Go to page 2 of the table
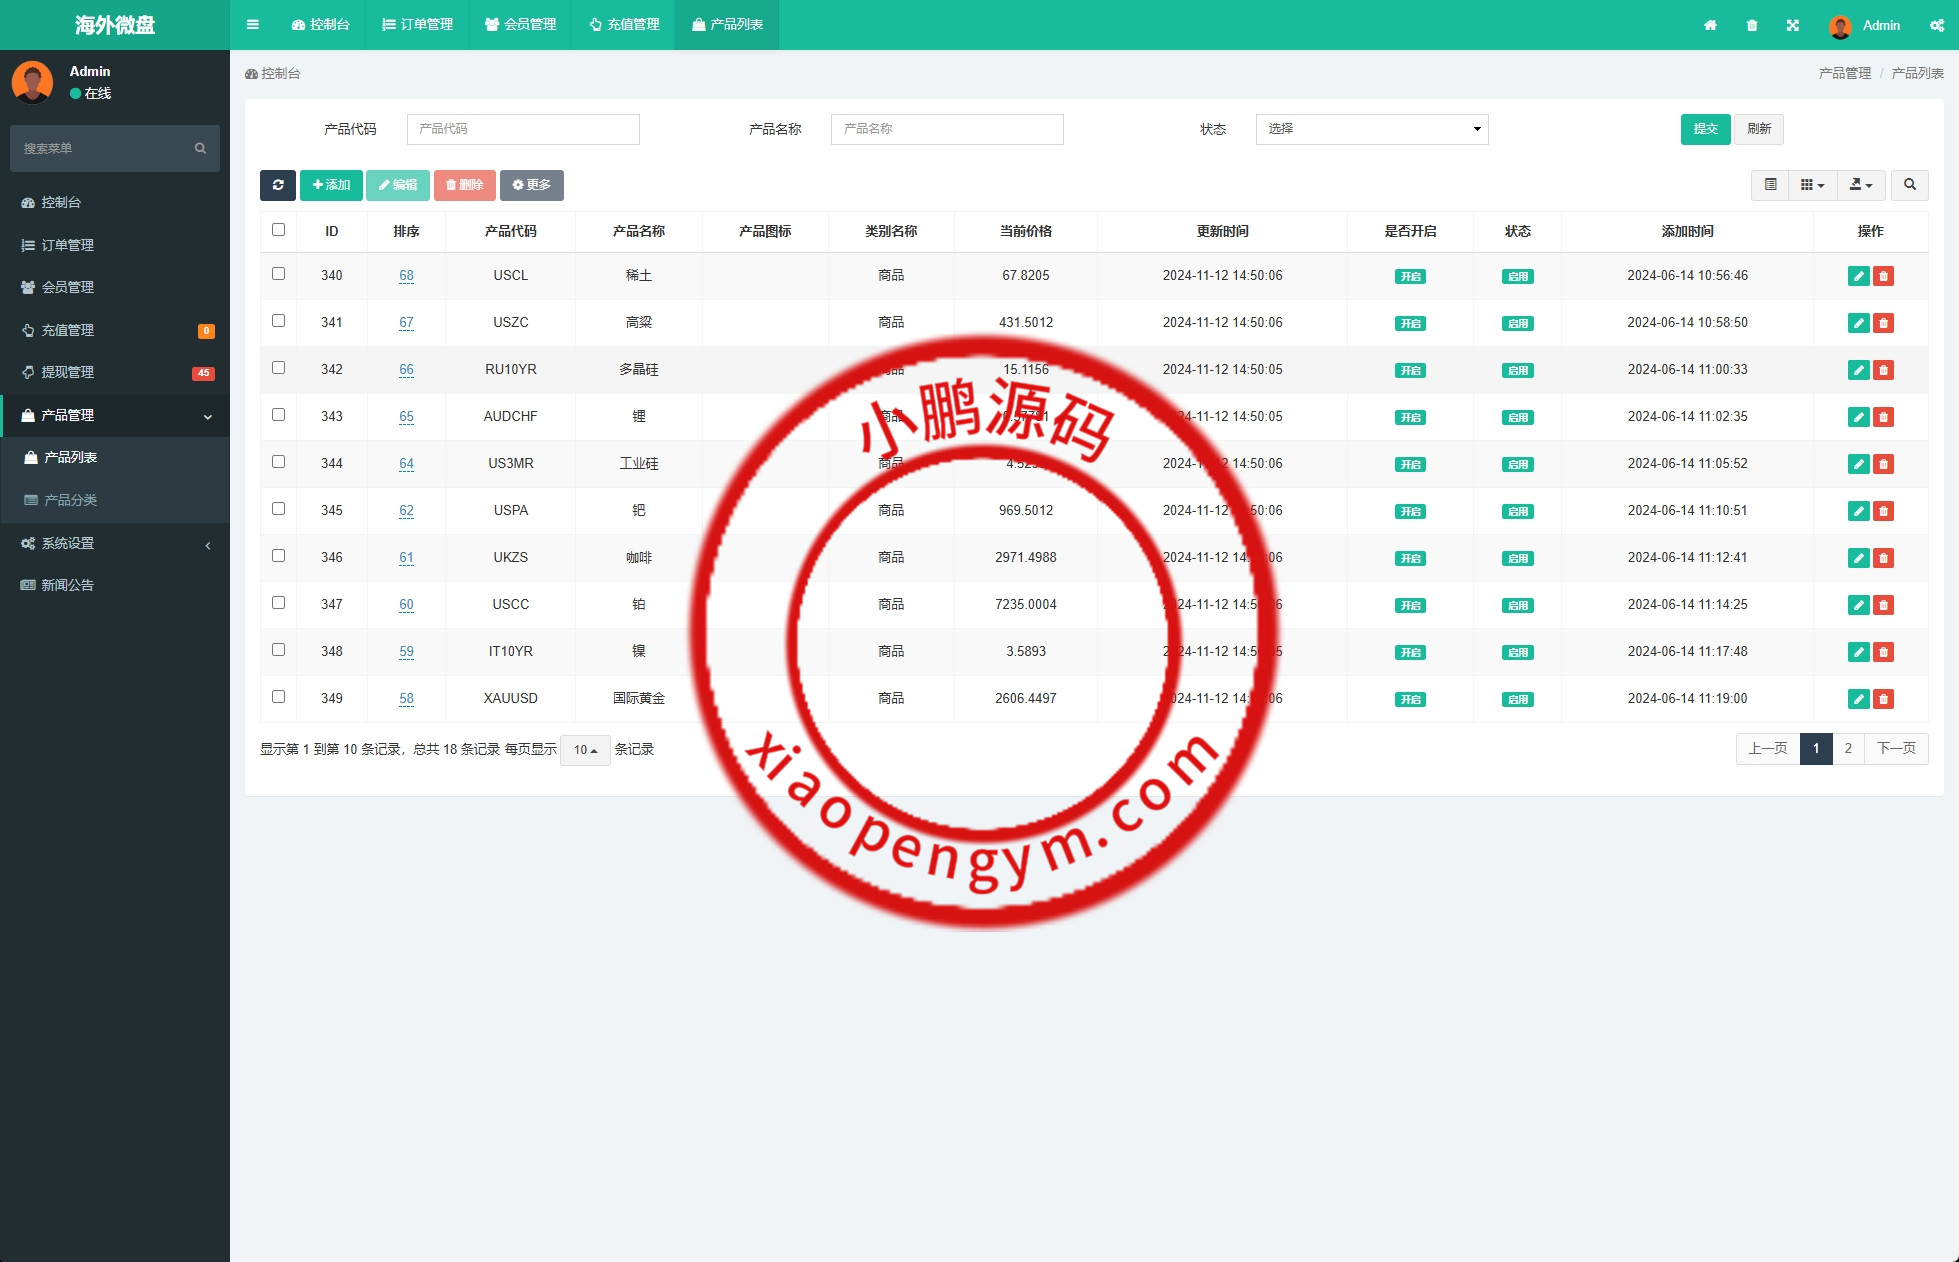This screenshot has width=1959, height=1262. click(x=1848, y=748)
